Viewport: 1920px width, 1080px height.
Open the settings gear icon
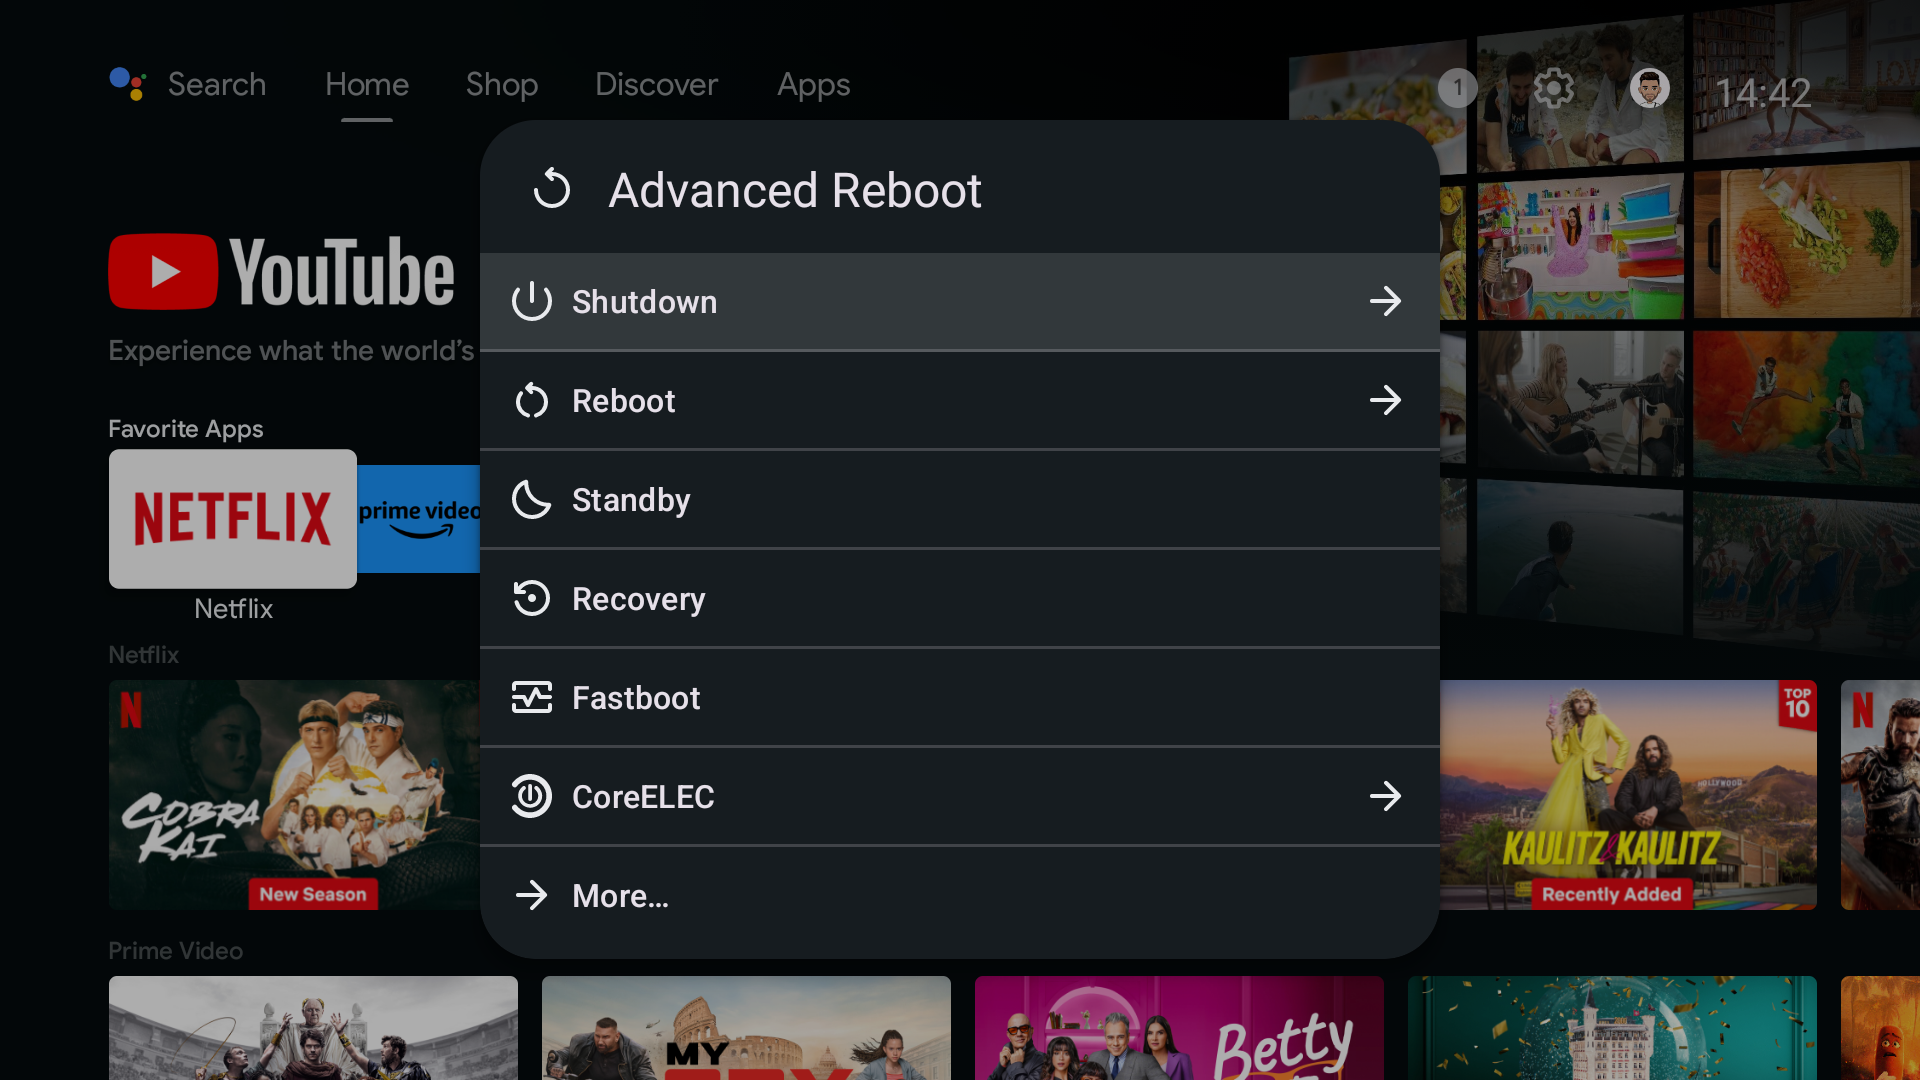pos(1554,88)
